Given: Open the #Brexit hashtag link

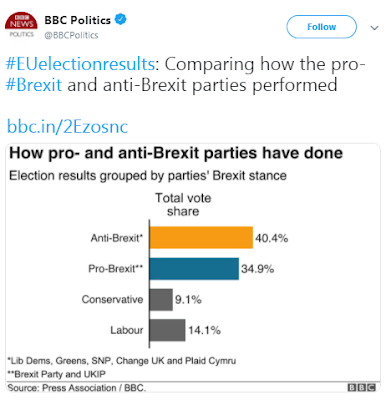Looking at the screenshot, I should coord(34,85).
